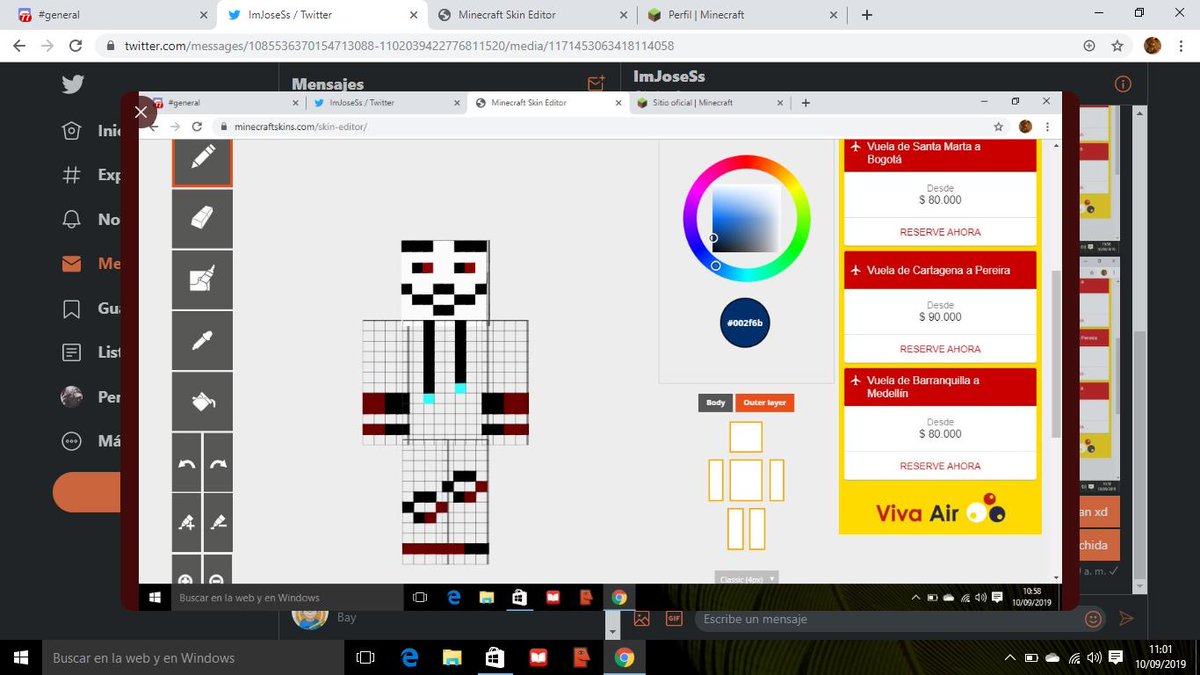The image size is (1200, 675).
Task: Open Windows Start menu on bottom taskbar
Action: point(21,658)
